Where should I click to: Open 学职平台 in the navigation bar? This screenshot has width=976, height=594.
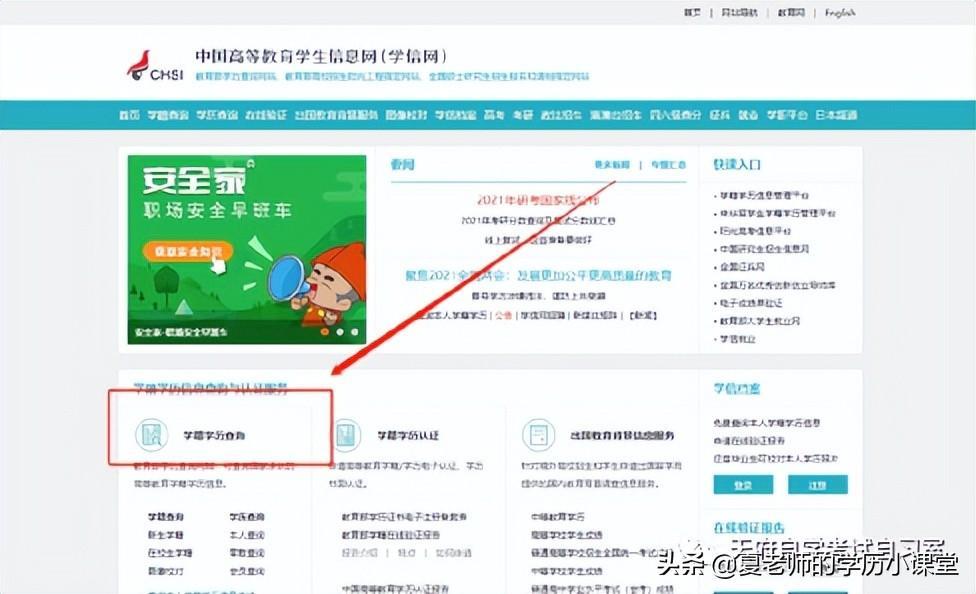(787, 115)
